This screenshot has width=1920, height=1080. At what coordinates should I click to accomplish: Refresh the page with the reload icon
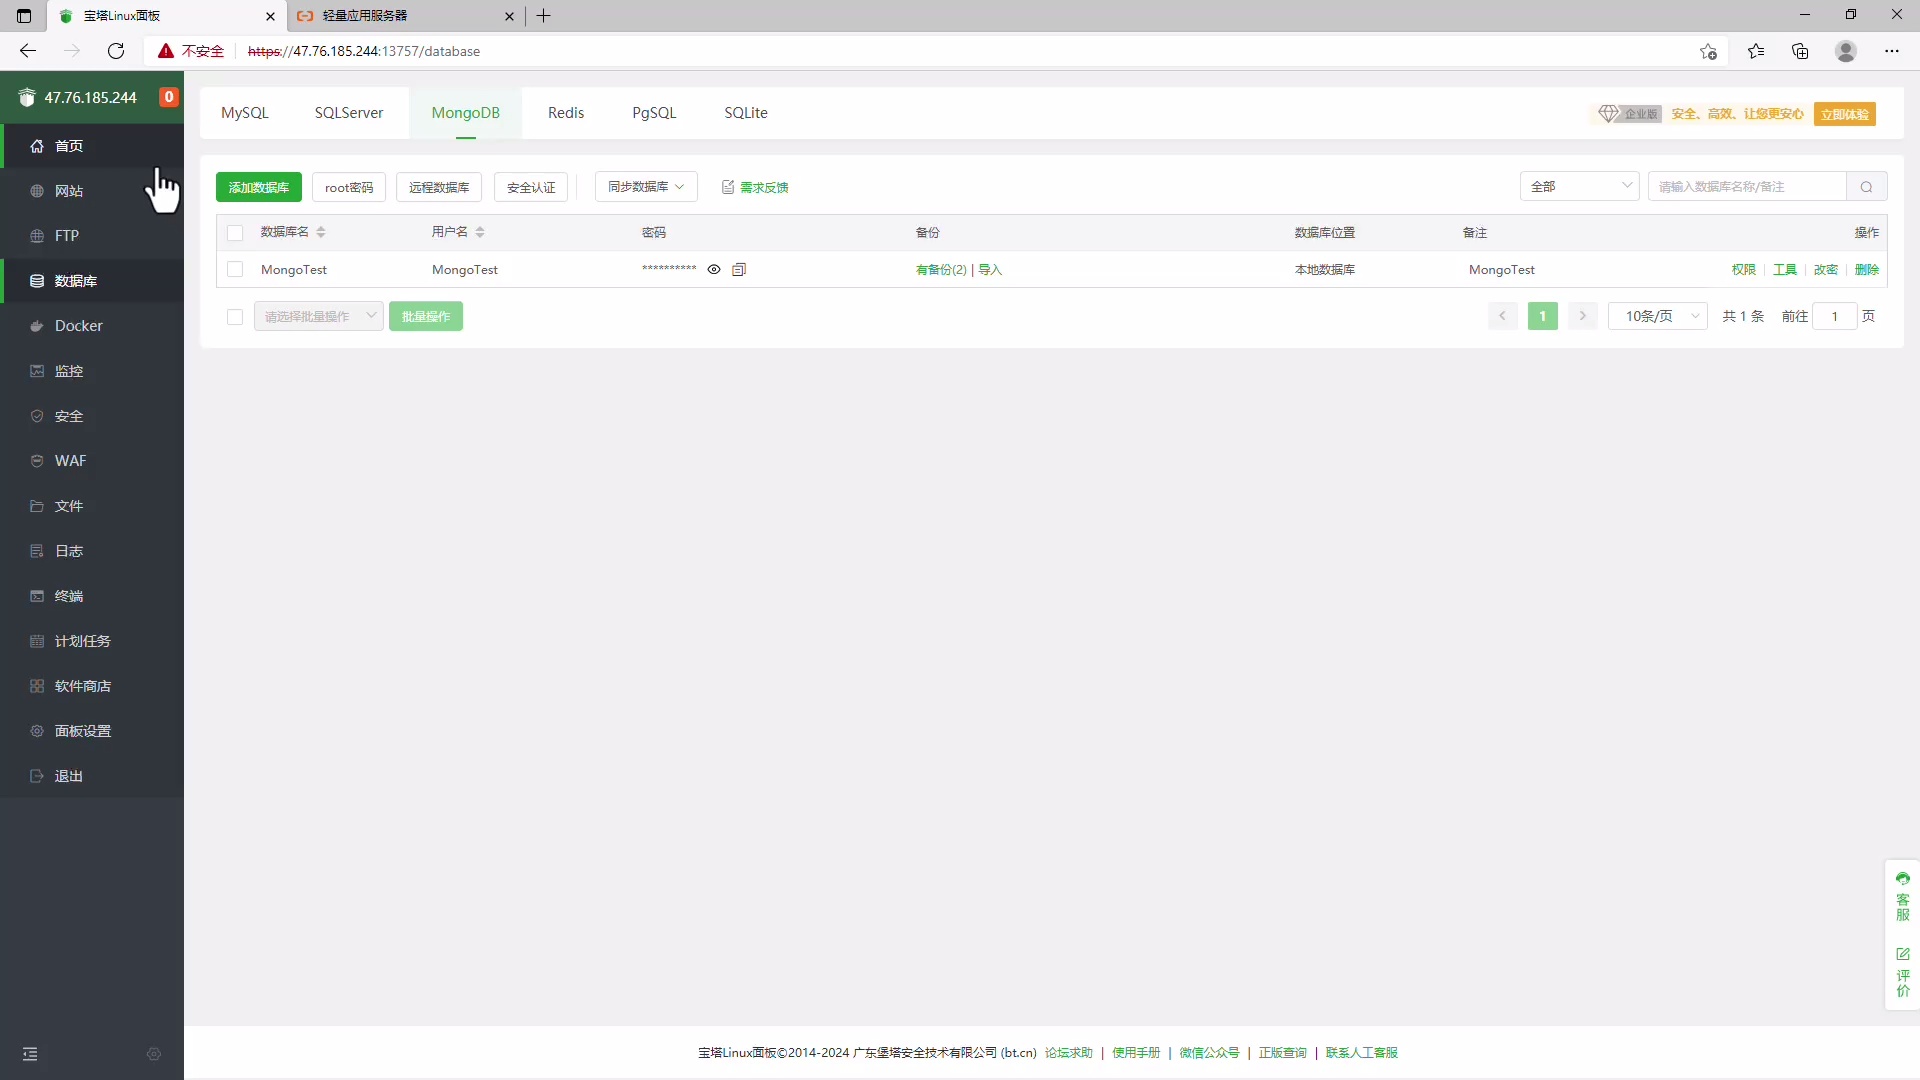(116, 51)
